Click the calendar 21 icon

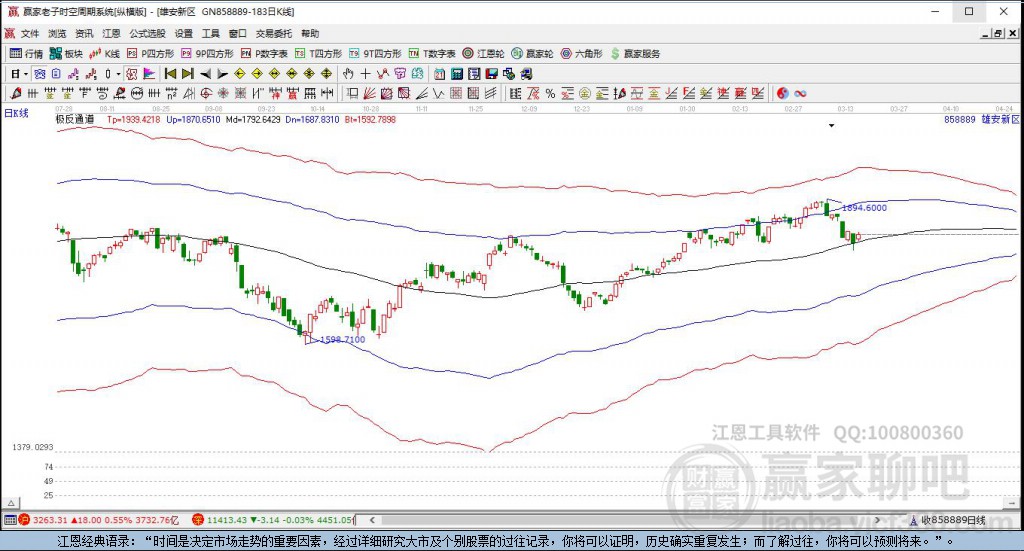(440, 74)
